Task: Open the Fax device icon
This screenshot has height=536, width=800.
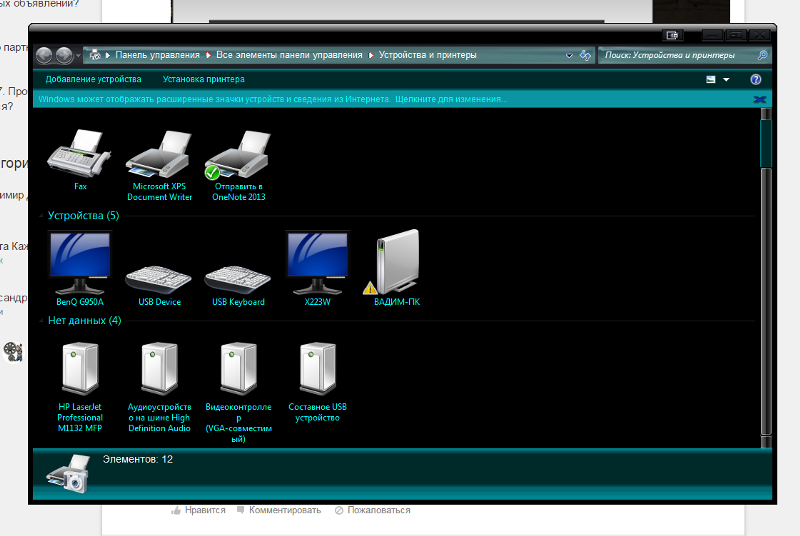Action: pyautogui.click(x=80, y=154)
